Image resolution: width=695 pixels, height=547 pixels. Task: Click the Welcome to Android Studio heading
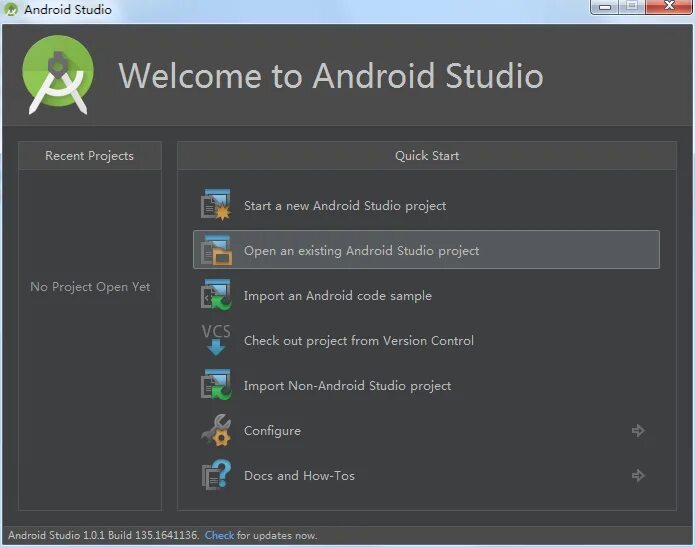click(x=331, y=76)
